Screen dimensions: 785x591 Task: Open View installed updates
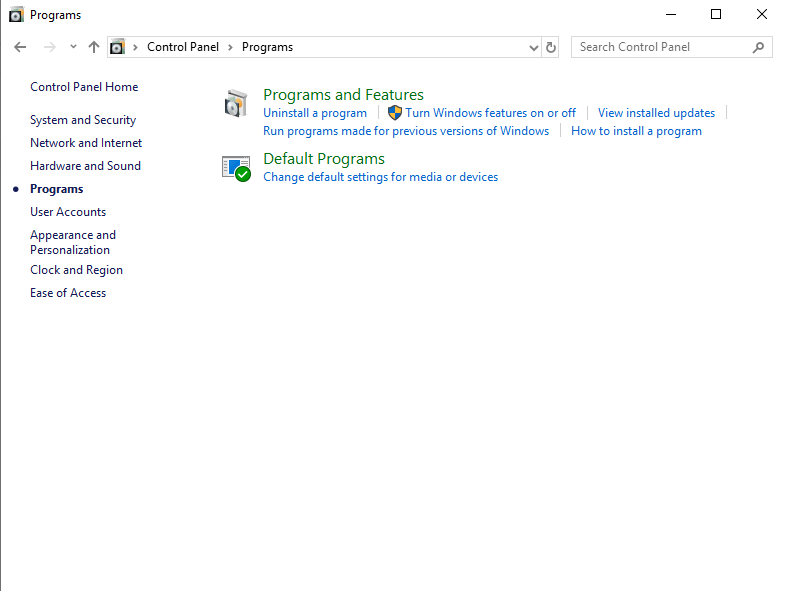pos(656,113)
